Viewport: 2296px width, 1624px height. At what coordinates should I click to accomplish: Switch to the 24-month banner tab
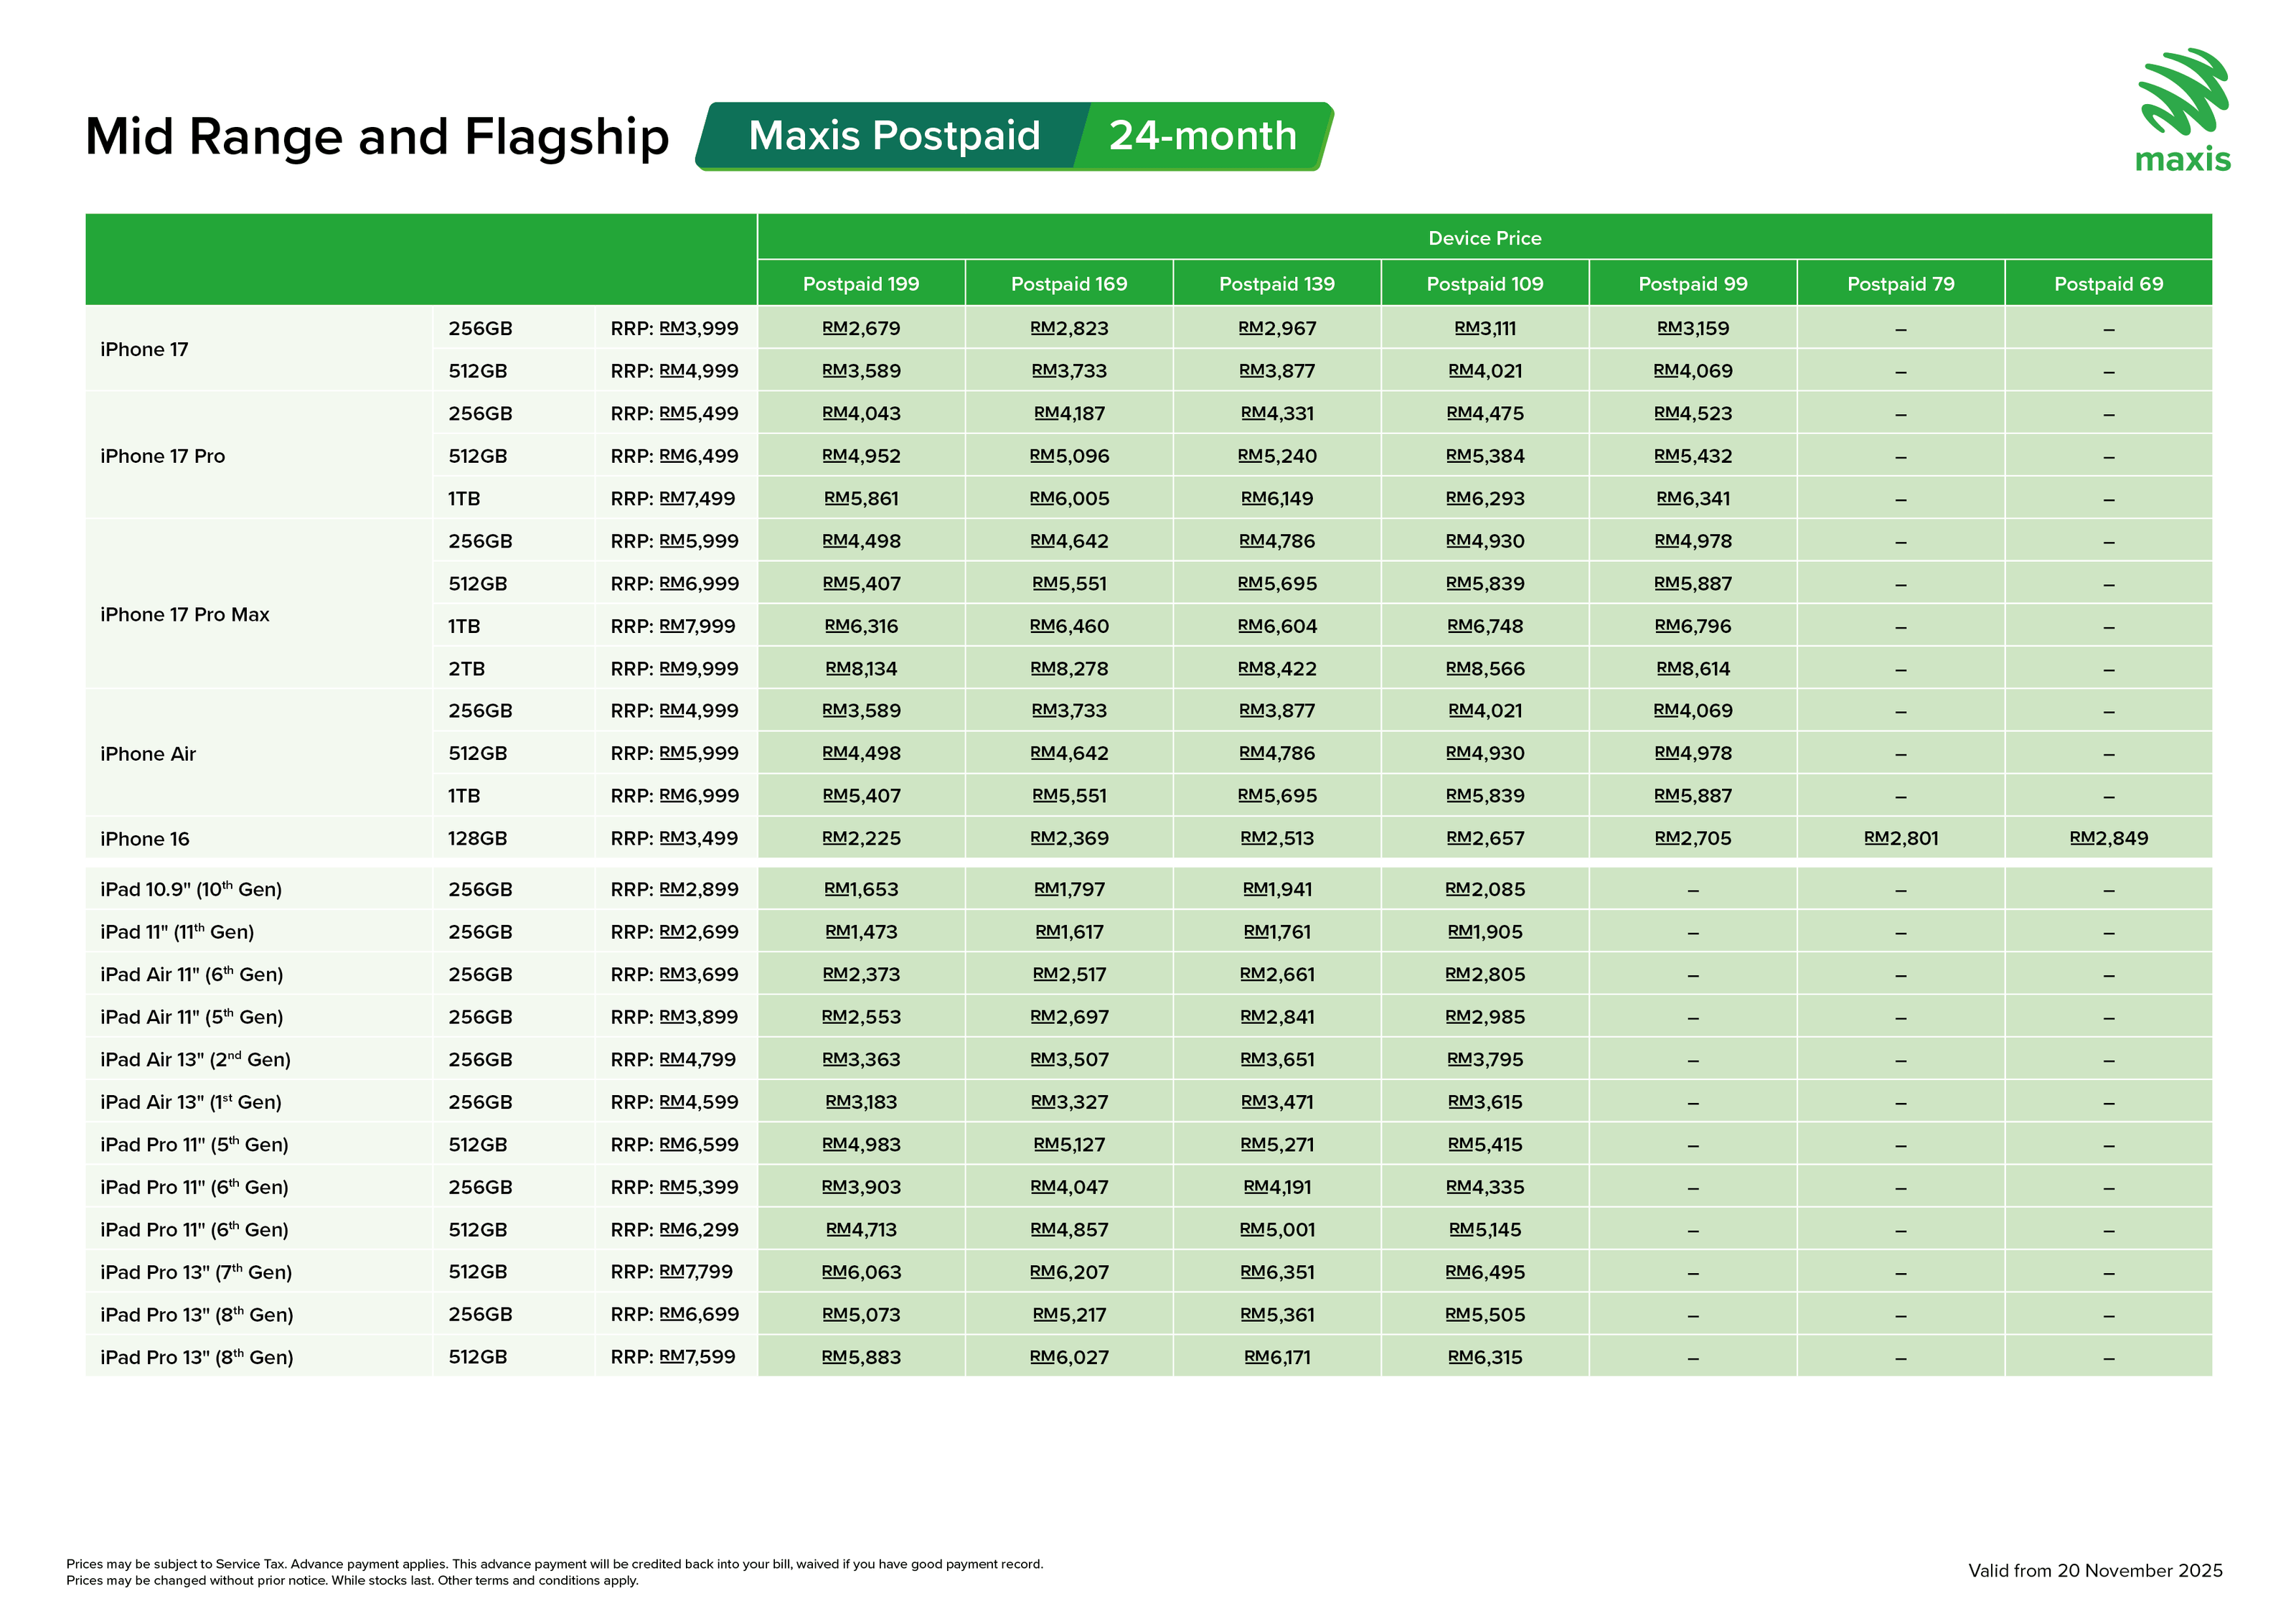[1202, 136]
